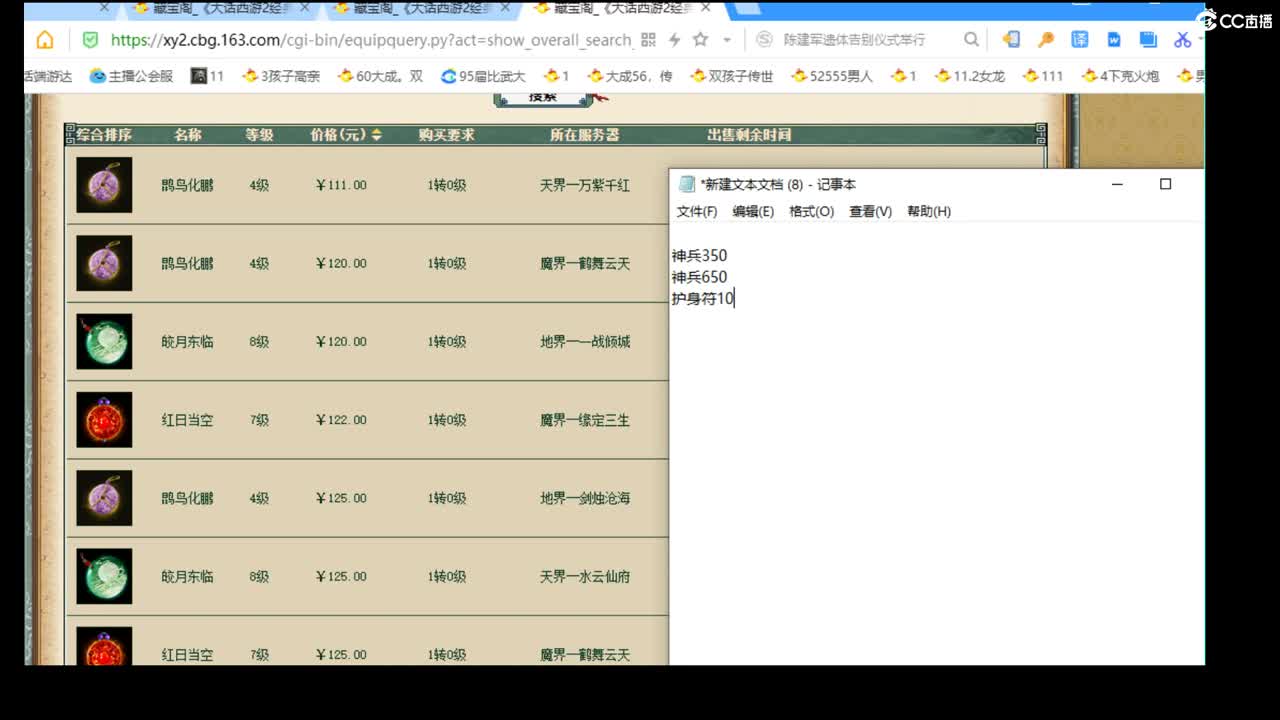This screenshot has width=1280, height=720.
Task: Click the address bar URL xy2.cbg.163.com
Action: [x=371, y=40]
